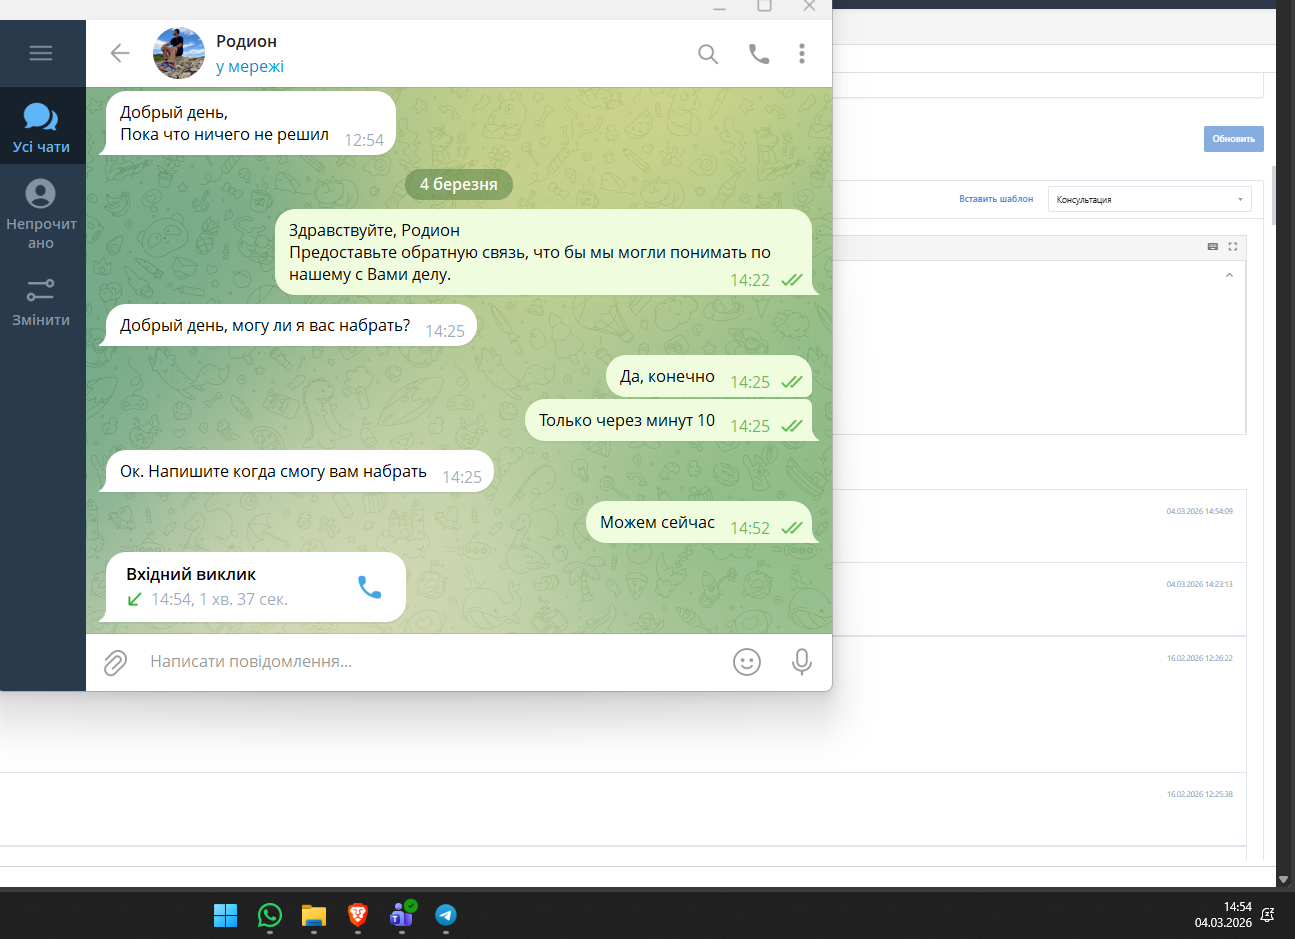
Task: Open Родион's profile photo
Action: coord(179,53)
